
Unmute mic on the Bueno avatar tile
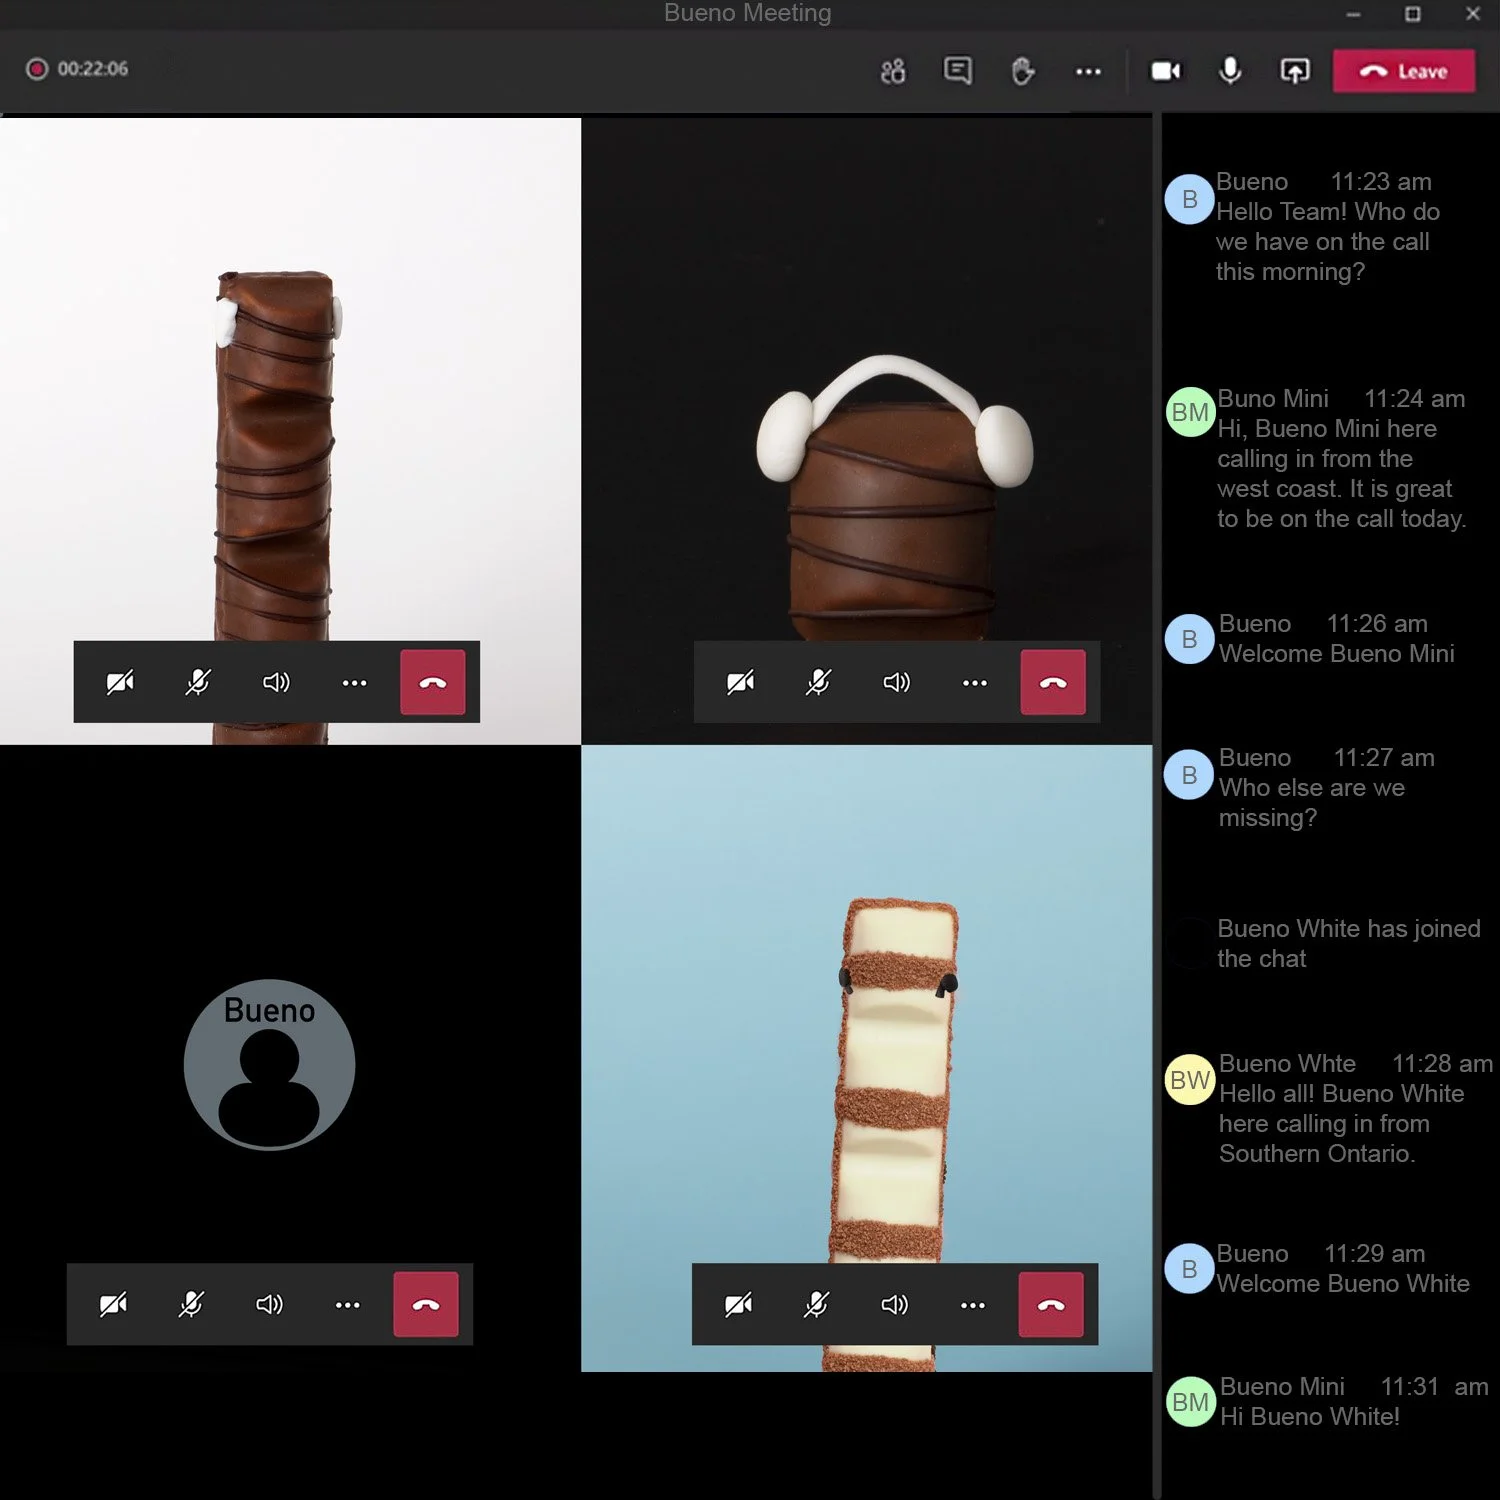pos(191,1305)
